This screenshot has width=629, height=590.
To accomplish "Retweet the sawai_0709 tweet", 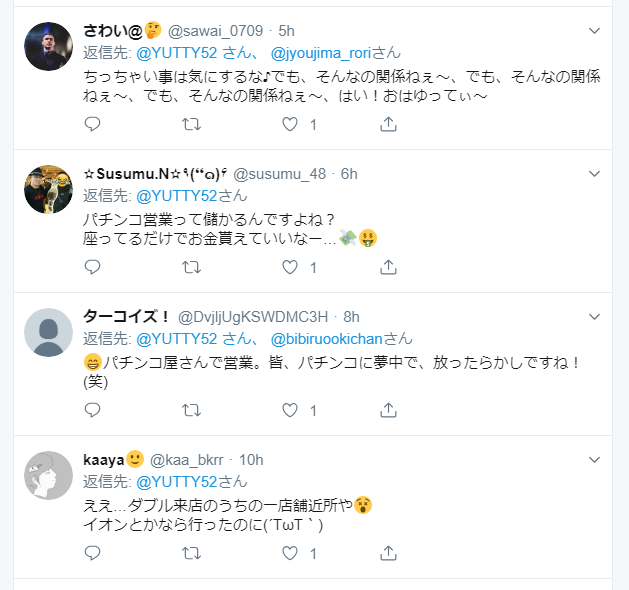I will [191, 124].
